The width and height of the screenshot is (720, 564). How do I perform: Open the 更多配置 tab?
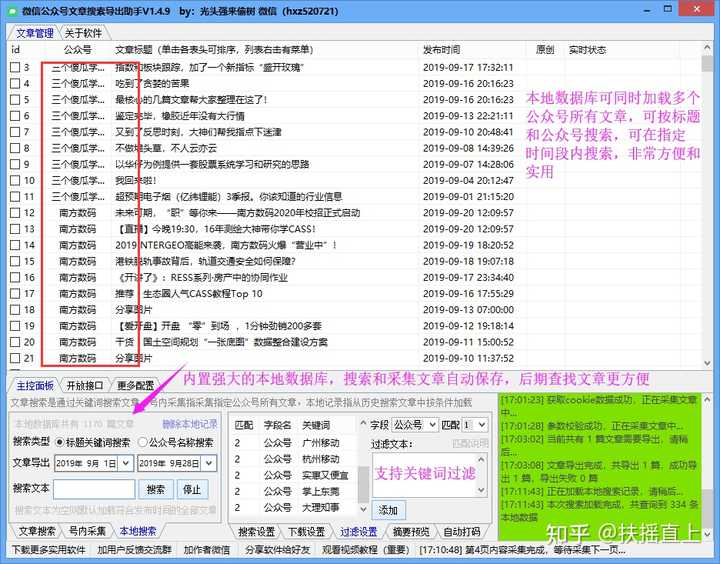[x=135, y=386]
